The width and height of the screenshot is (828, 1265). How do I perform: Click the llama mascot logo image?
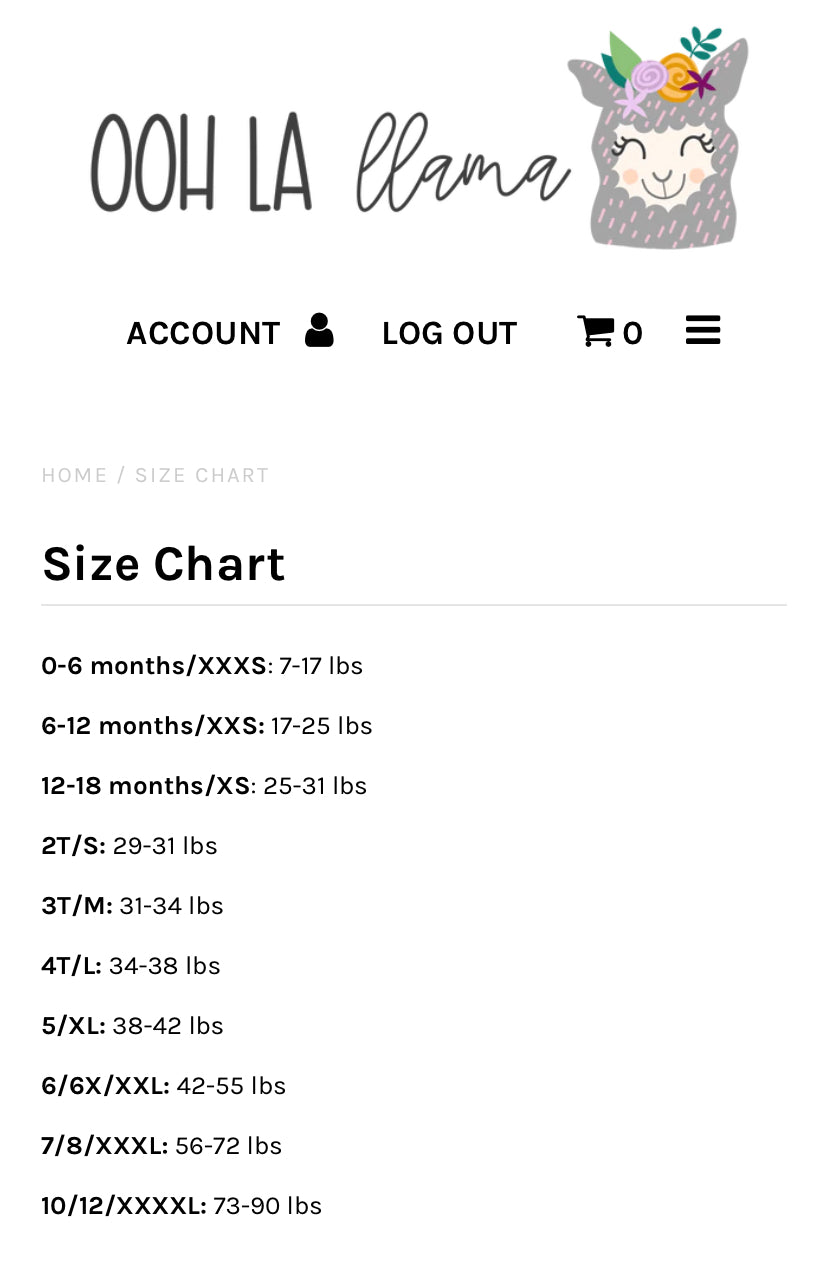660,140
